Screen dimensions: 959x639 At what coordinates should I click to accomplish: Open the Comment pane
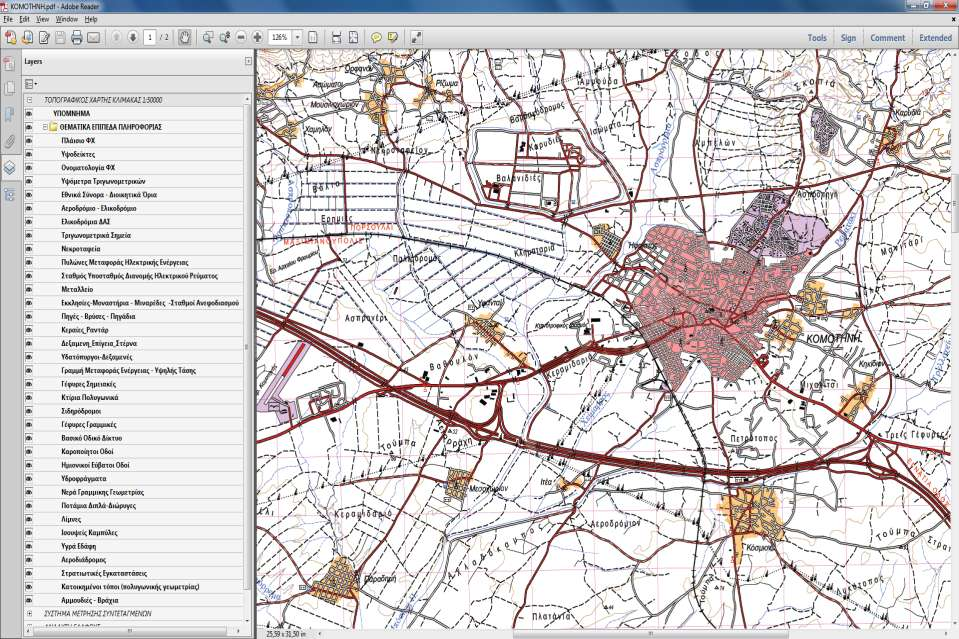click(x=887, y=38)
